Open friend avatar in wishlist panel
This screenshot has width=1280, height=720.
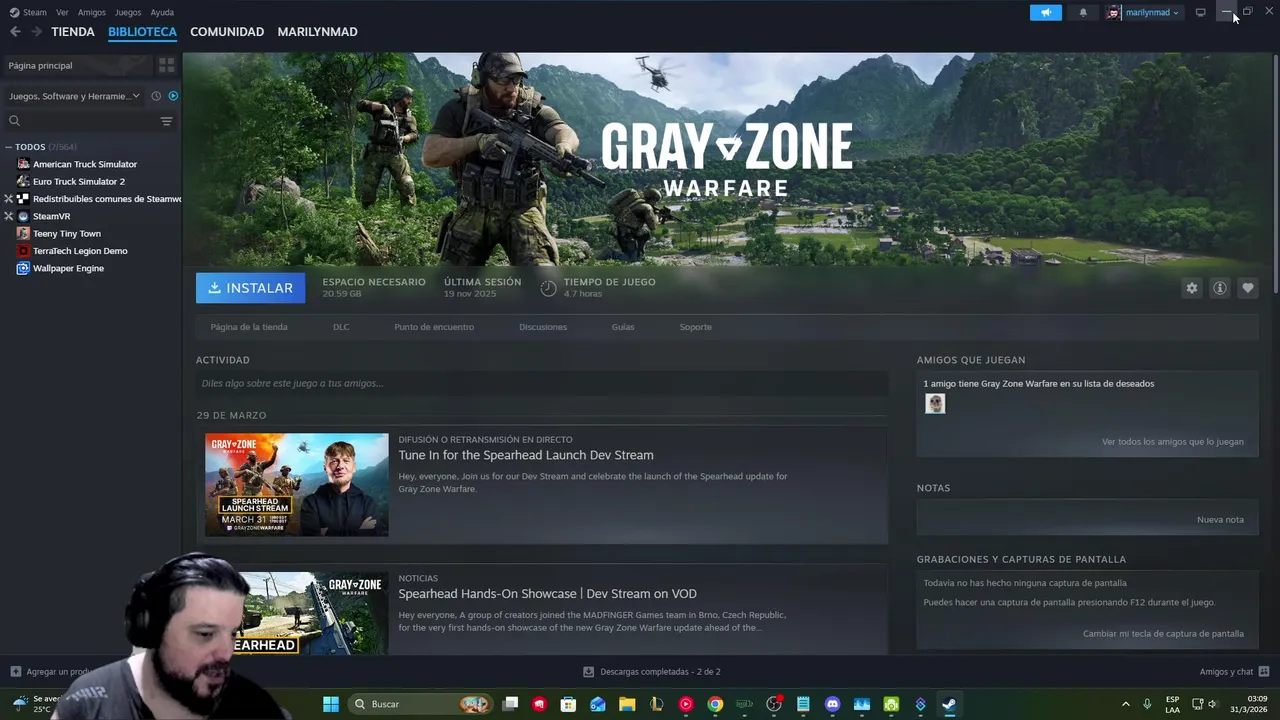point(935,403)
